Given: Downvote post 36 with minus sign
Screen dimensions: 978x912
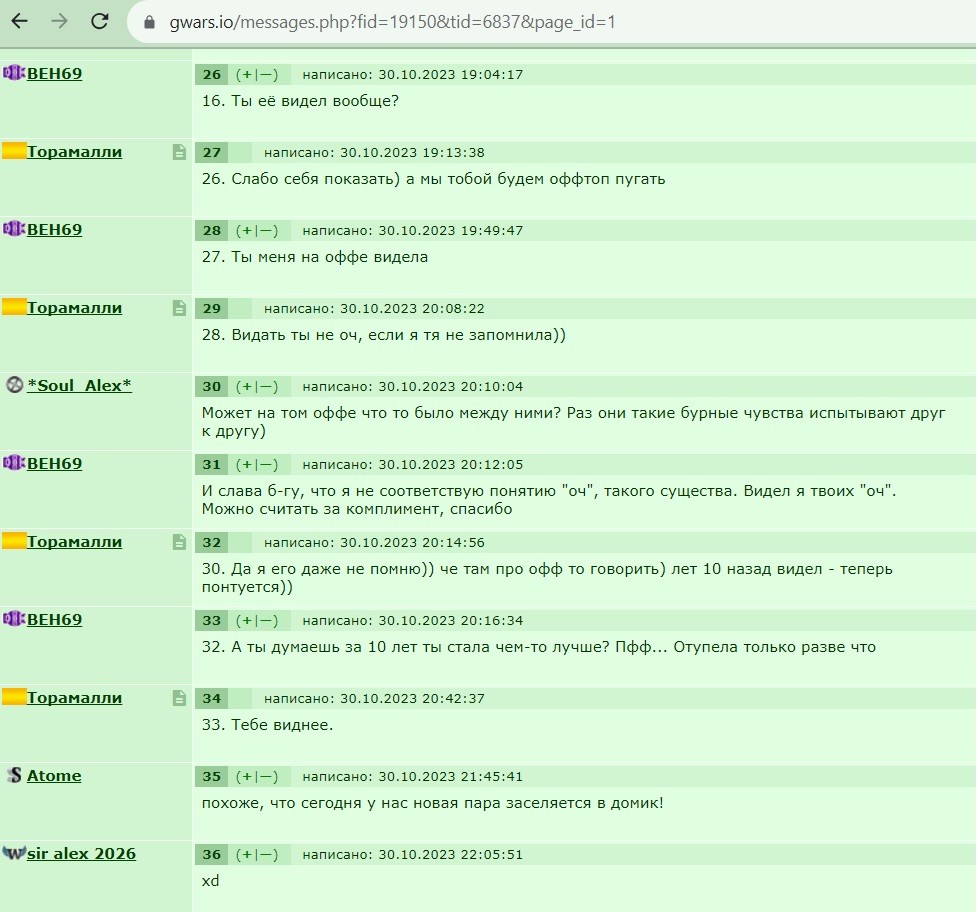Looking at the screenshot, I should 266,854.
